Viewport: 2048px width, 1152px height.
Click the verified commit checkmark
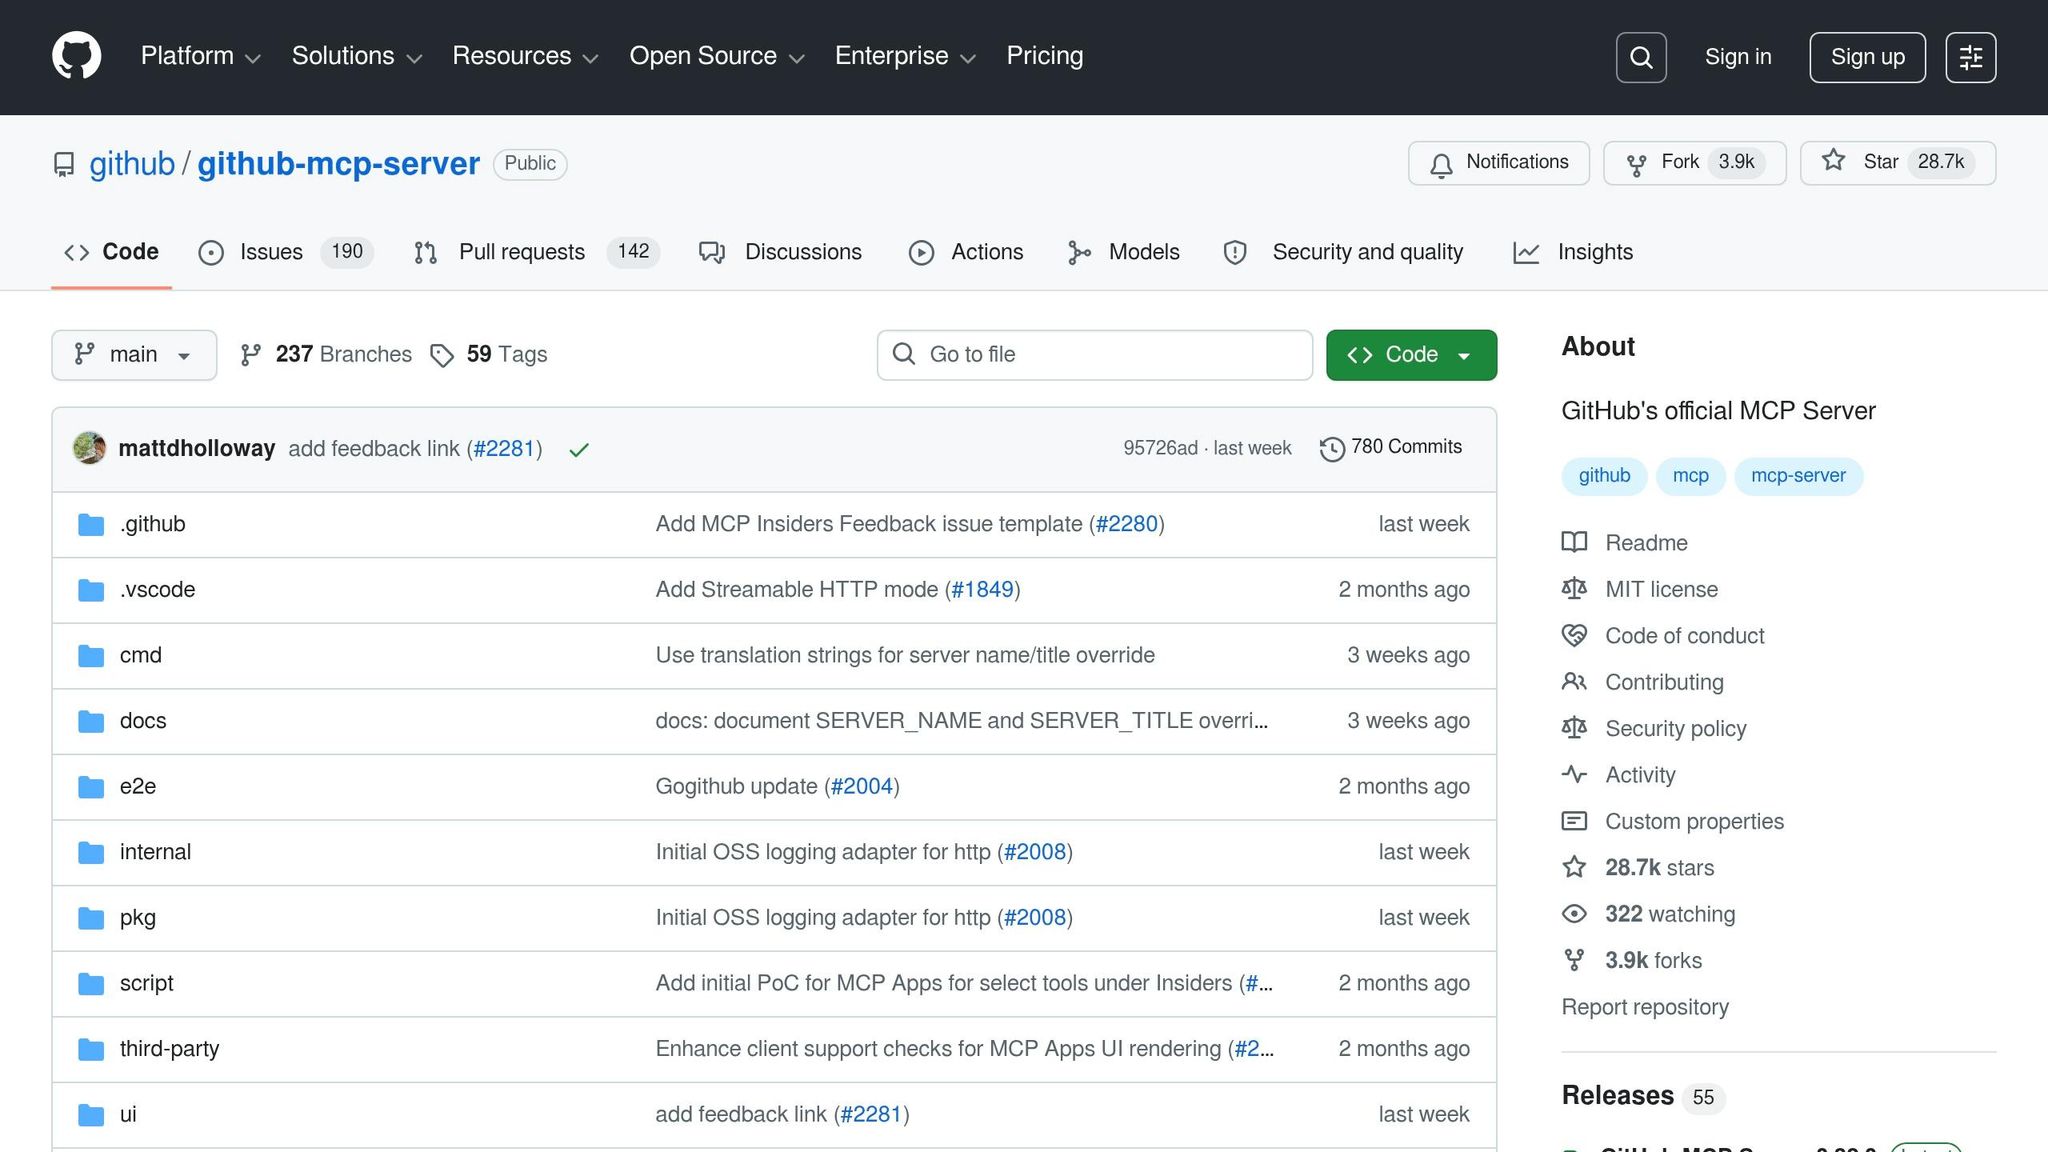pyautogui.click(x=578, y=449)
